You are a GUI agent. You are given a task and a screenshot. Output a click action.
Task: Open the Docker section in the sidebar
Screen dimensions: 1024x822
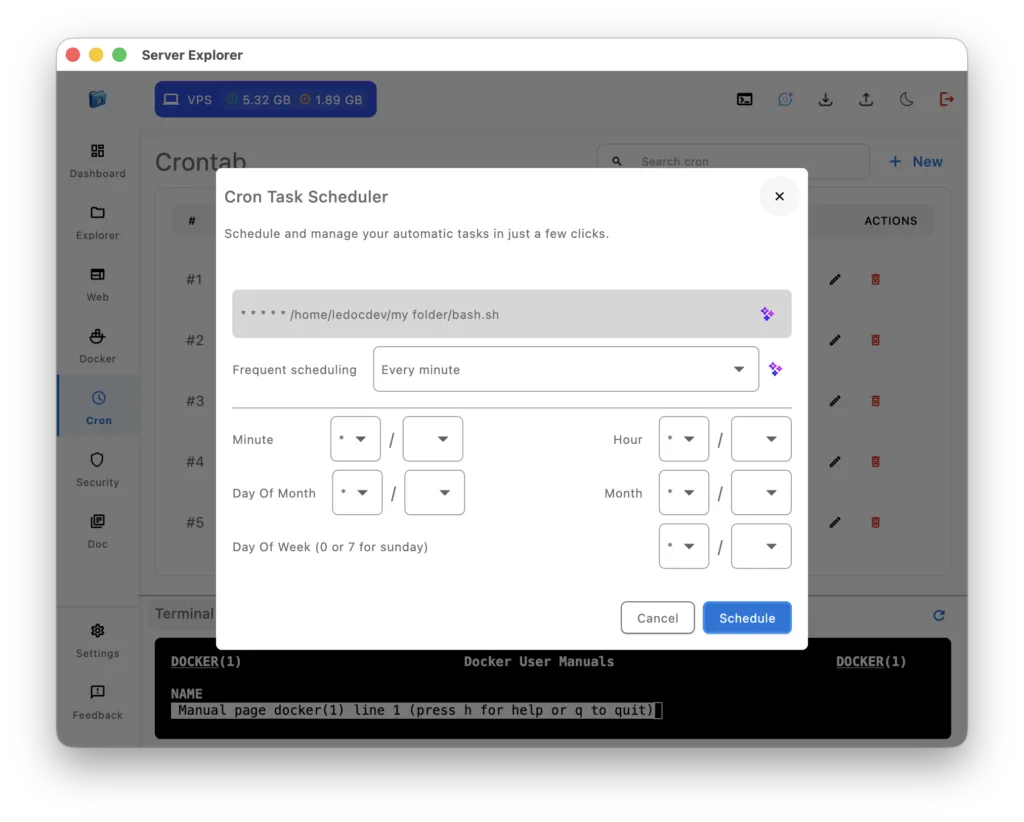(x=97, y=345)
